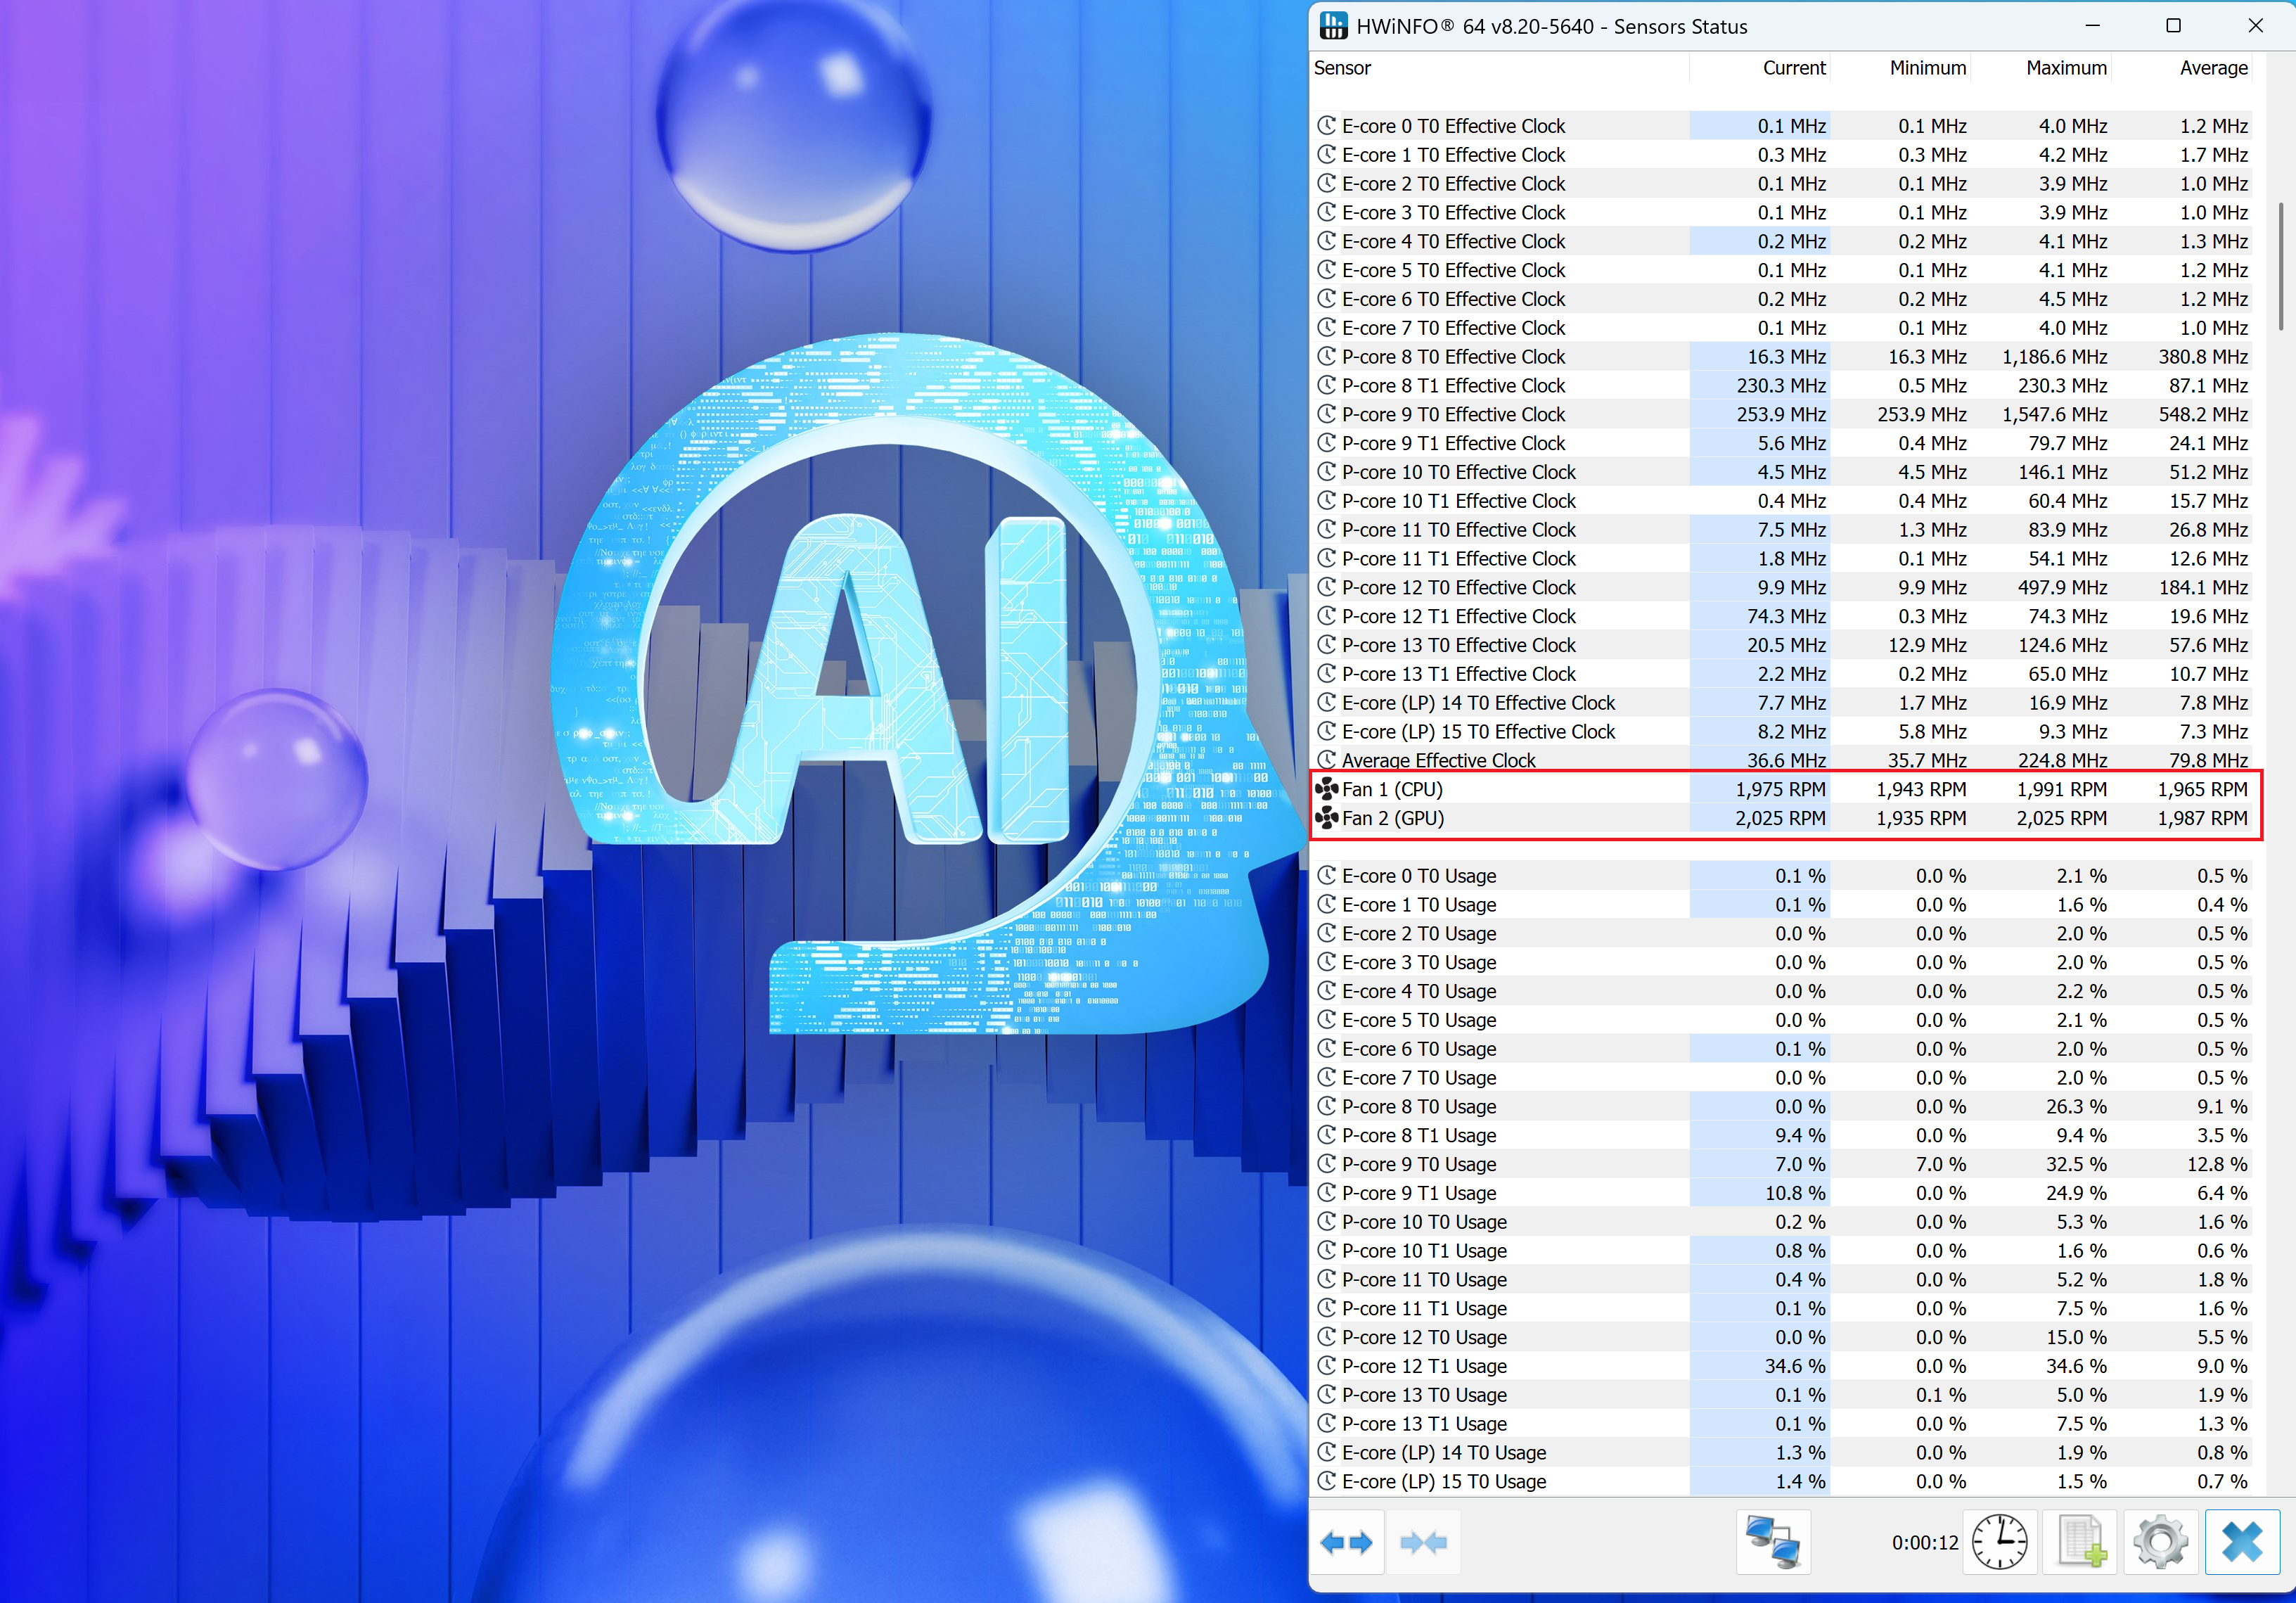This screenshot has height=1603, width=2296.
Task: Click clock icon of E-core 0 T0 Usage
Action: 1327,876
